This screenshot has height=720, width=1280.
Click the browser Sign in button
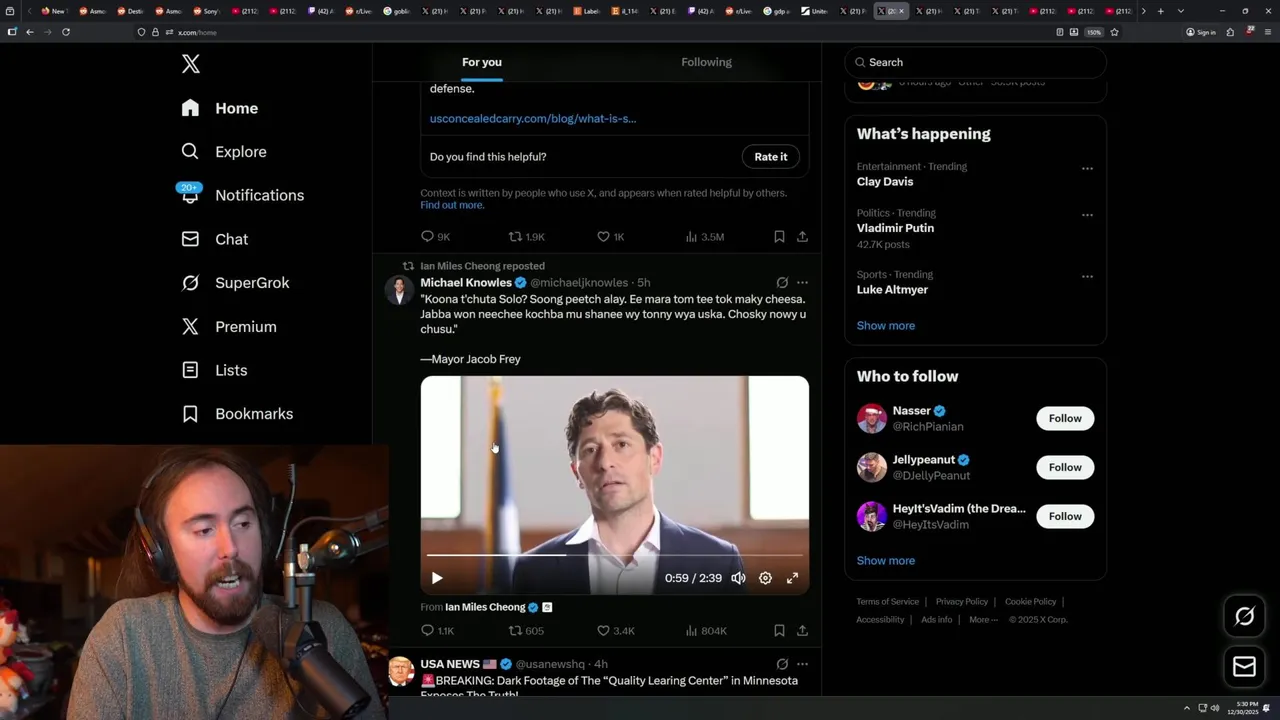[x=1201, y=32]
